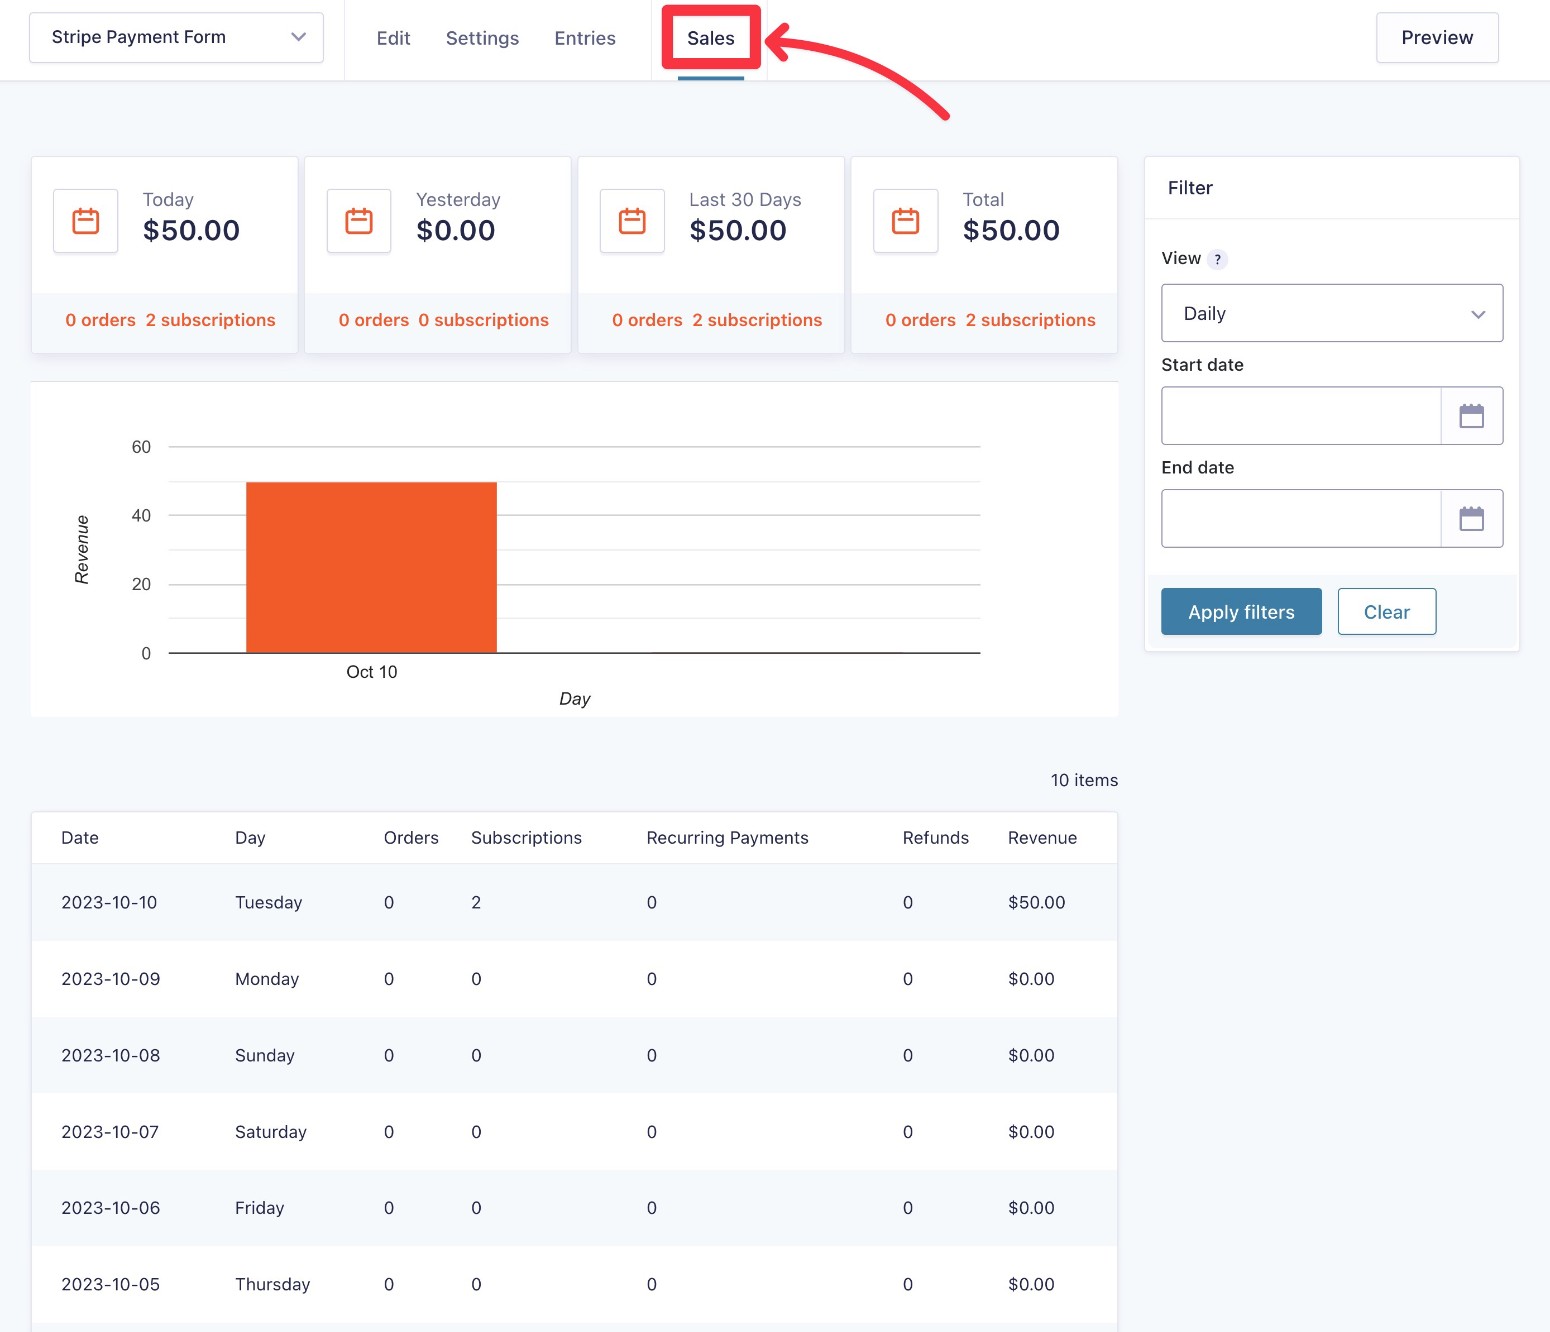The height and width of the screenshot is (1332, 1550).
Task: Click the $50.00 revenue cell for Tuesday
Action: (1036, 902)
